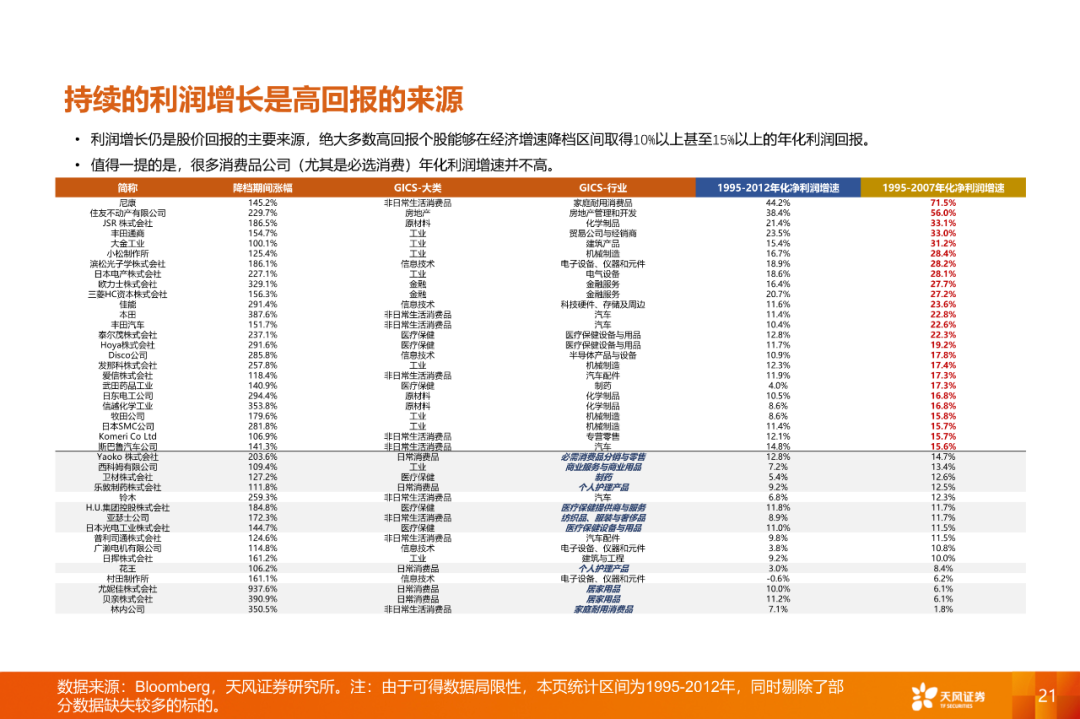Click the negative value -0.6%
Viewport: 1080px width, 719px height.
[778, 579]
